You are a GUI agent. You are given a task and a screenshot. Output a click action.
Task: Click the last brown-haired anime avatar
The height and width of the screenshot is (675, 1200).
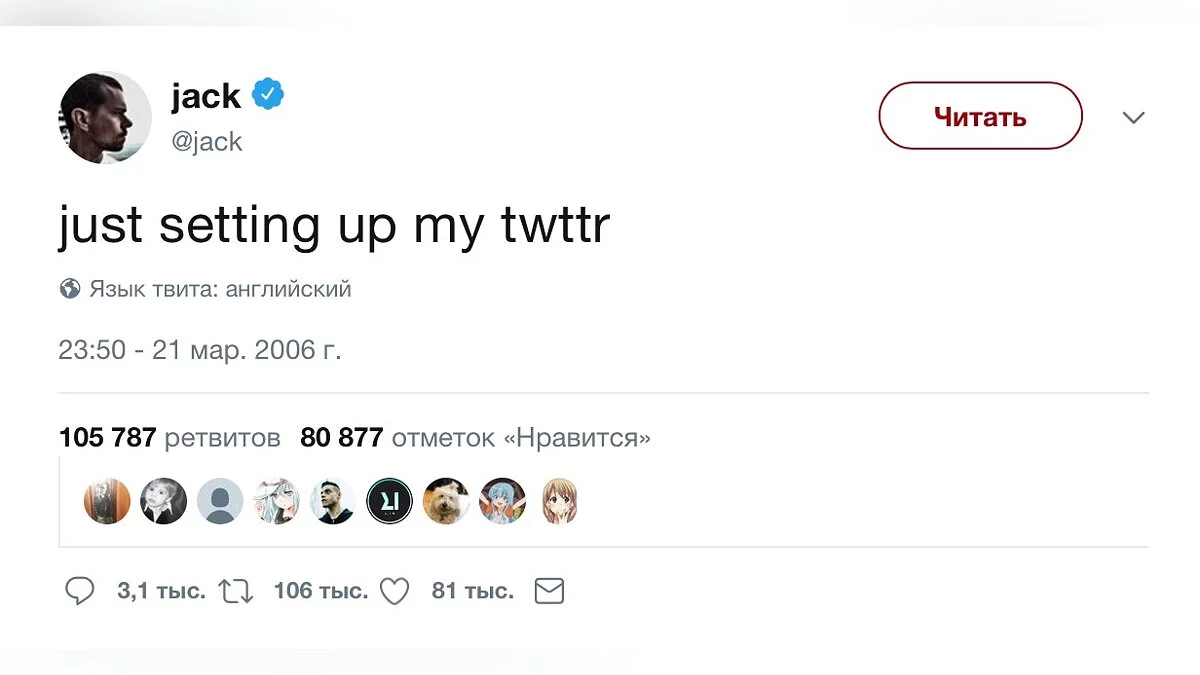point(559,501)
